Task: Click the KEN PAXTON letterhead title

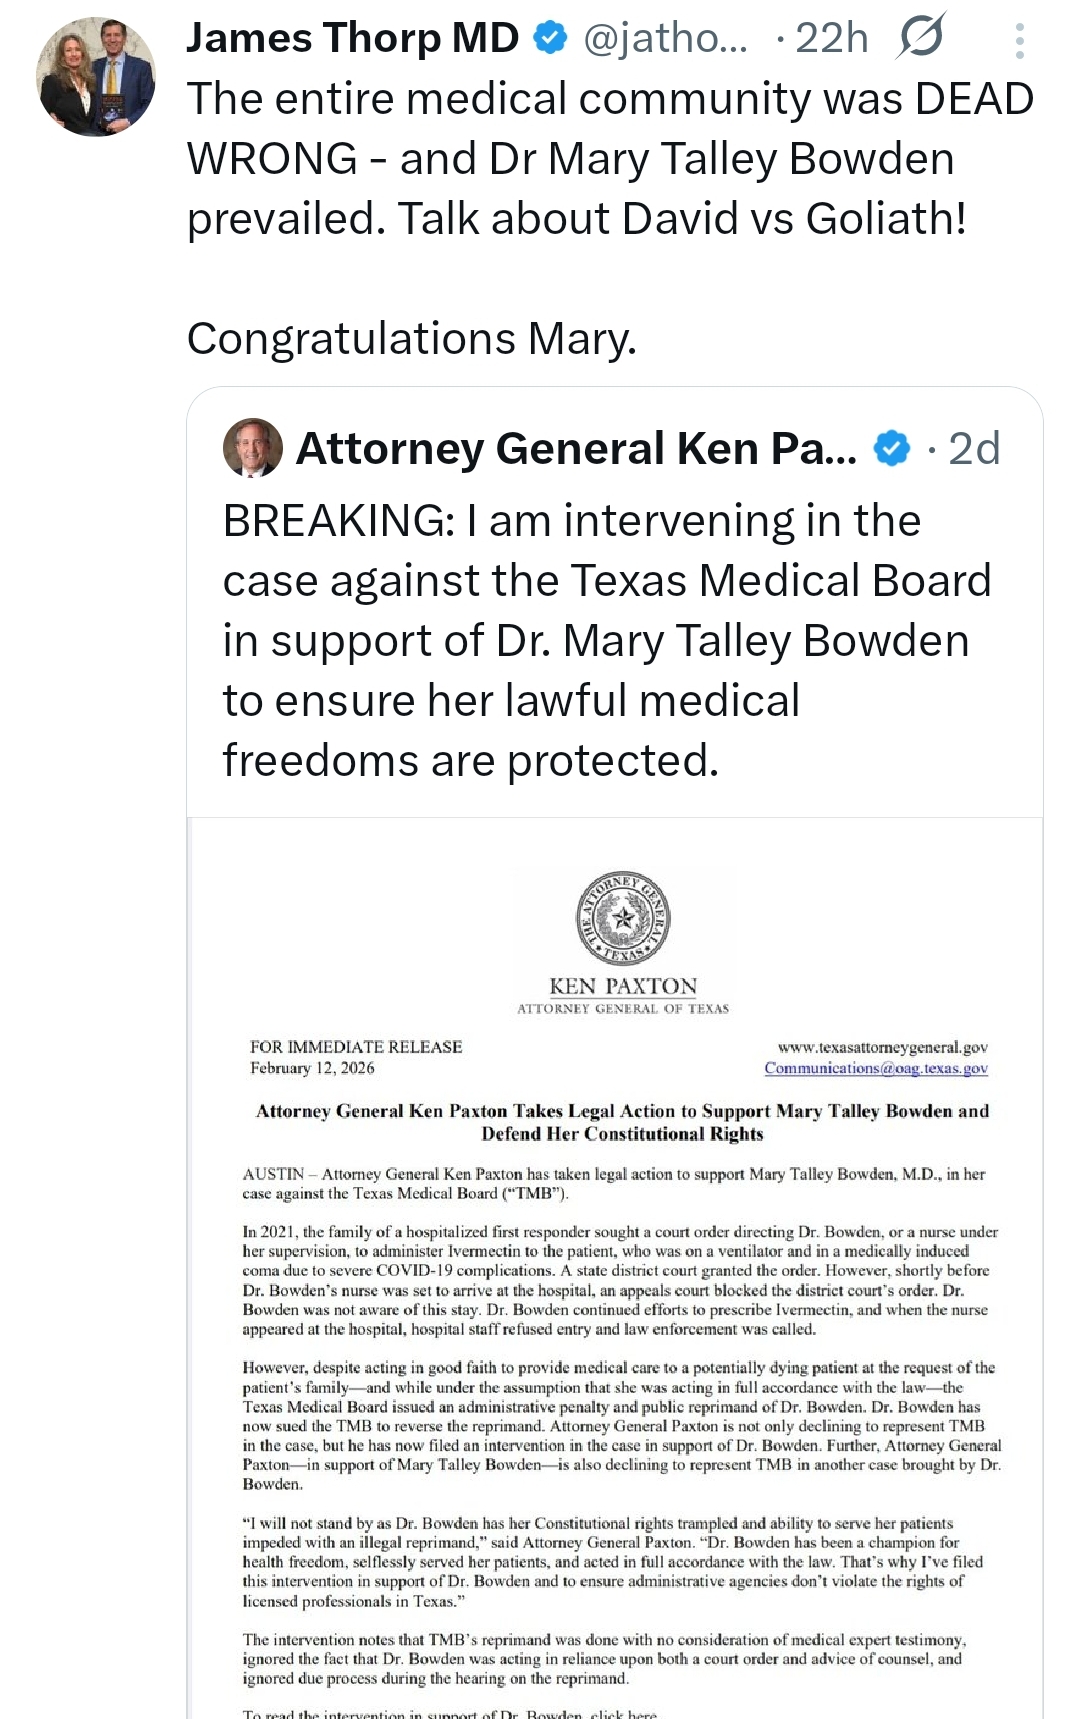Action: 623,986
